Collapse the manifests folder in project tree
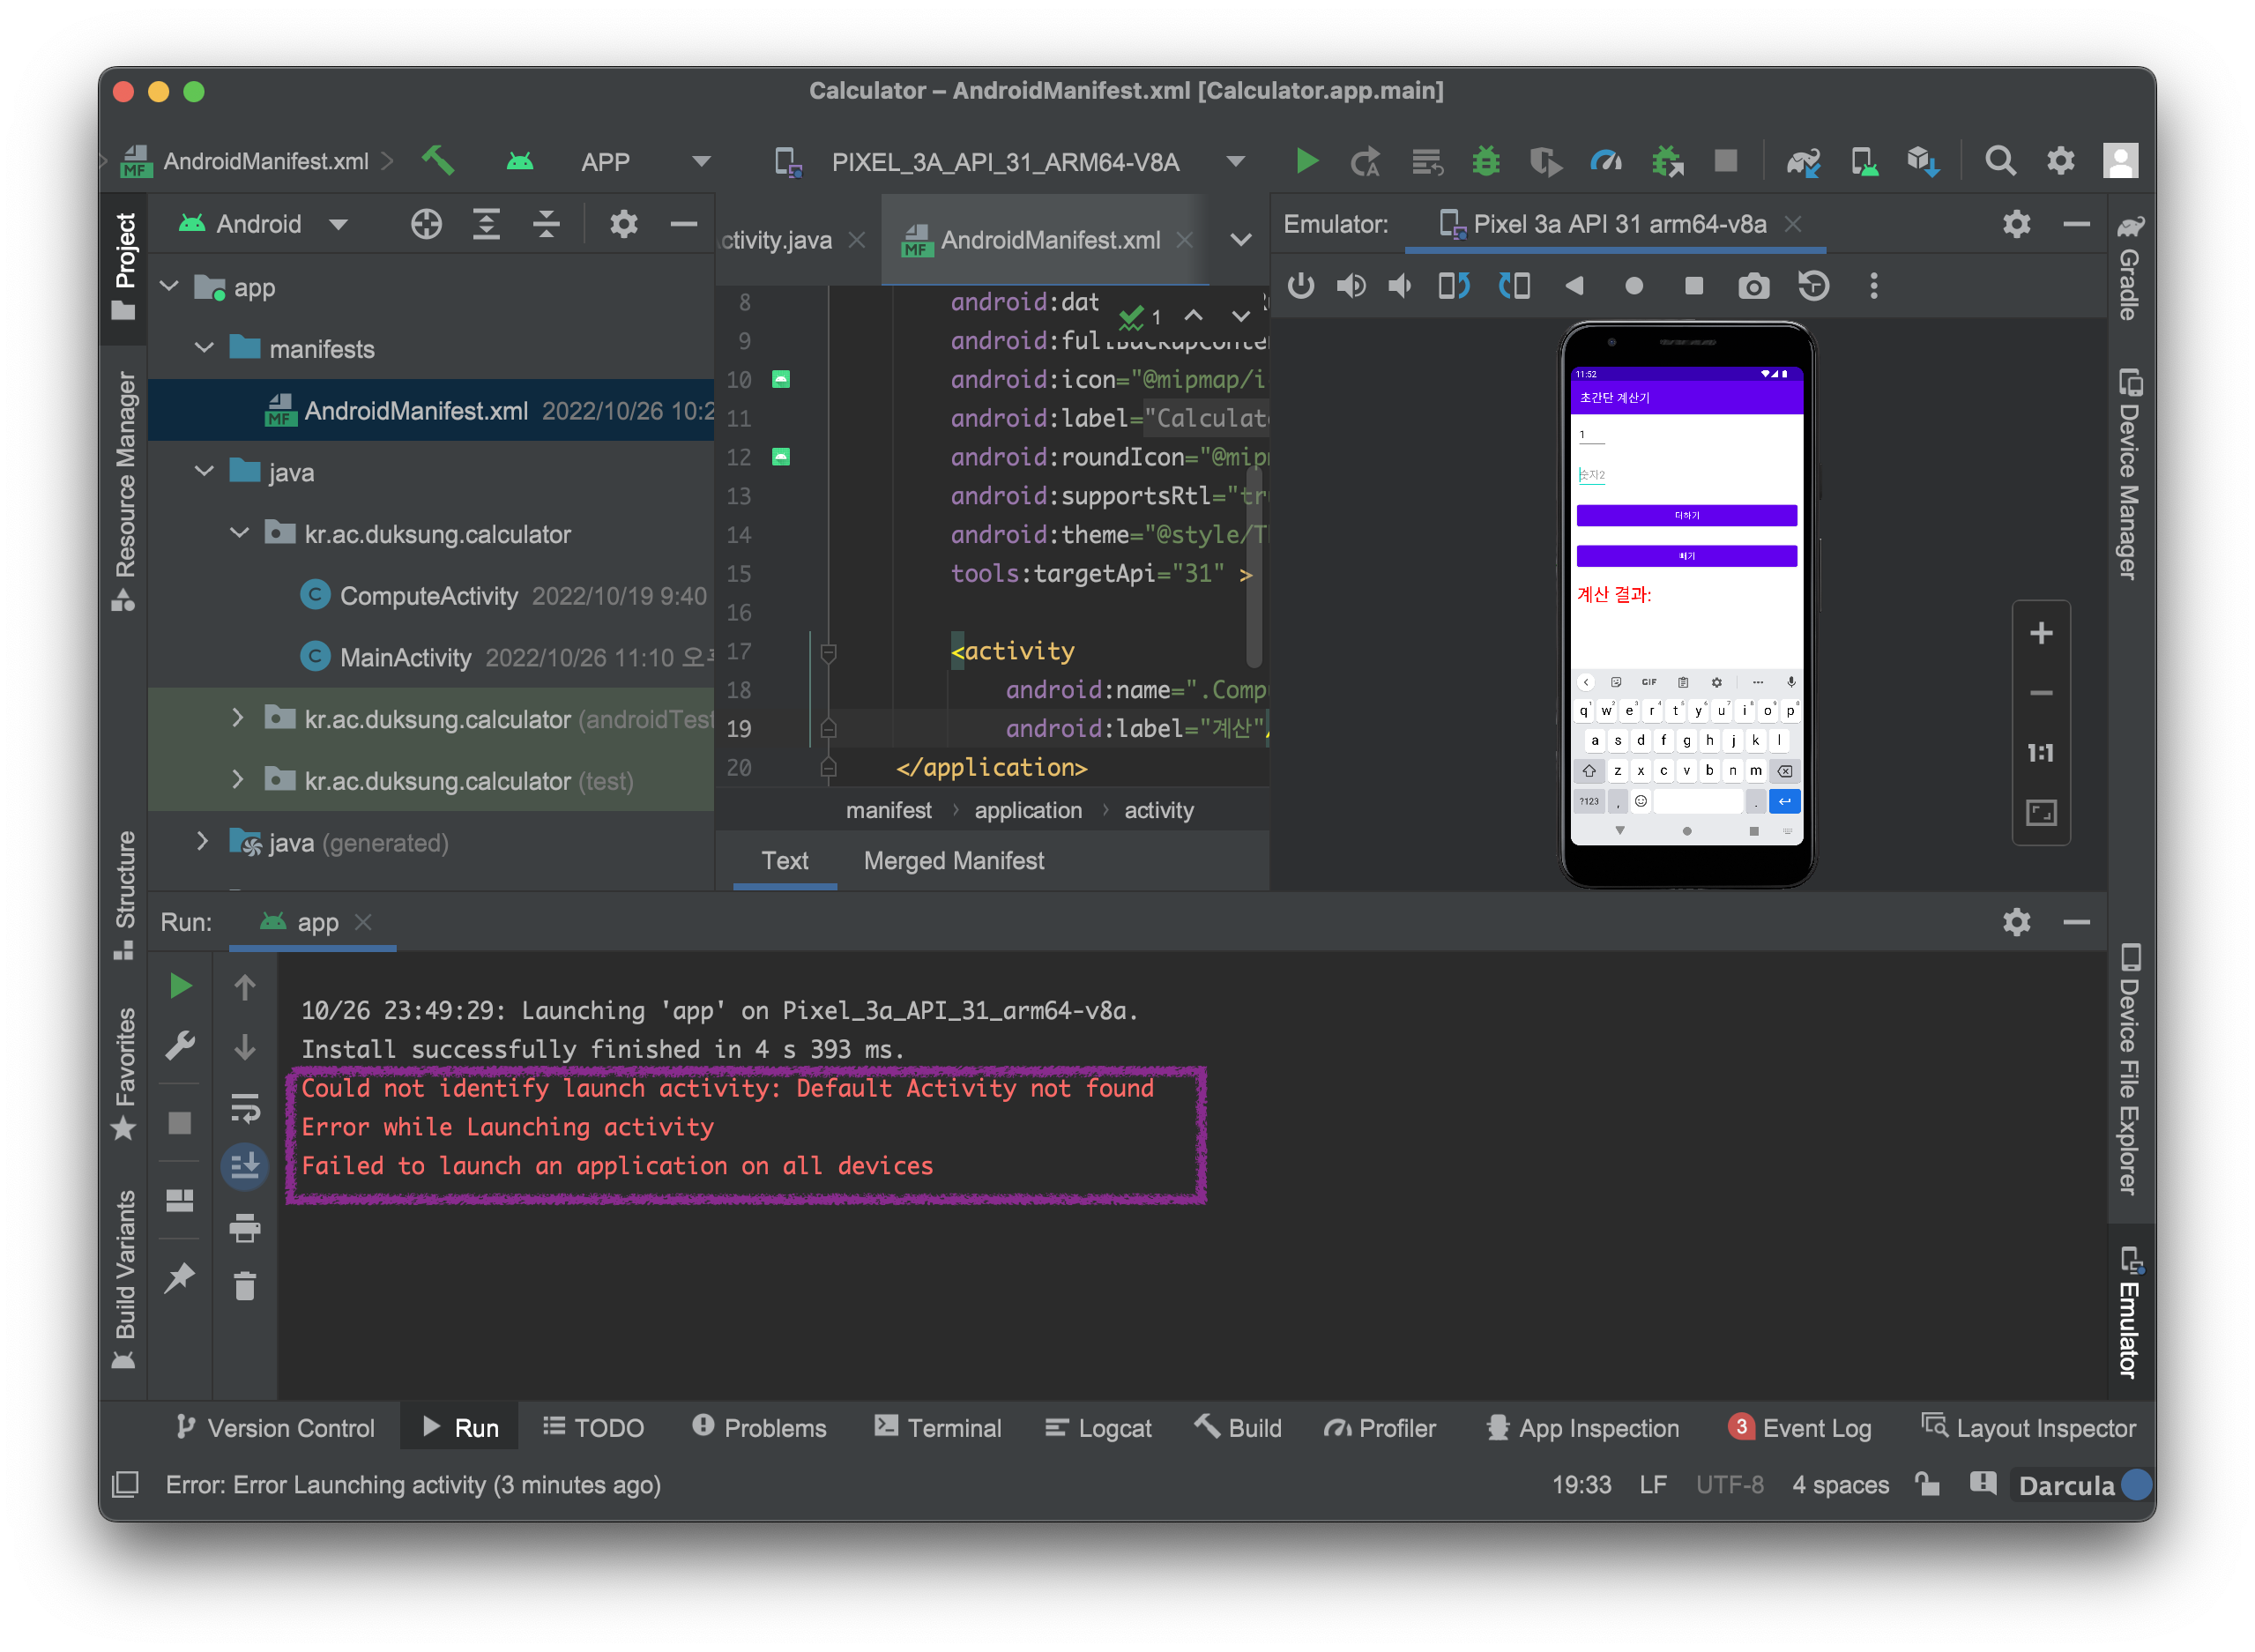 (205, 348)
